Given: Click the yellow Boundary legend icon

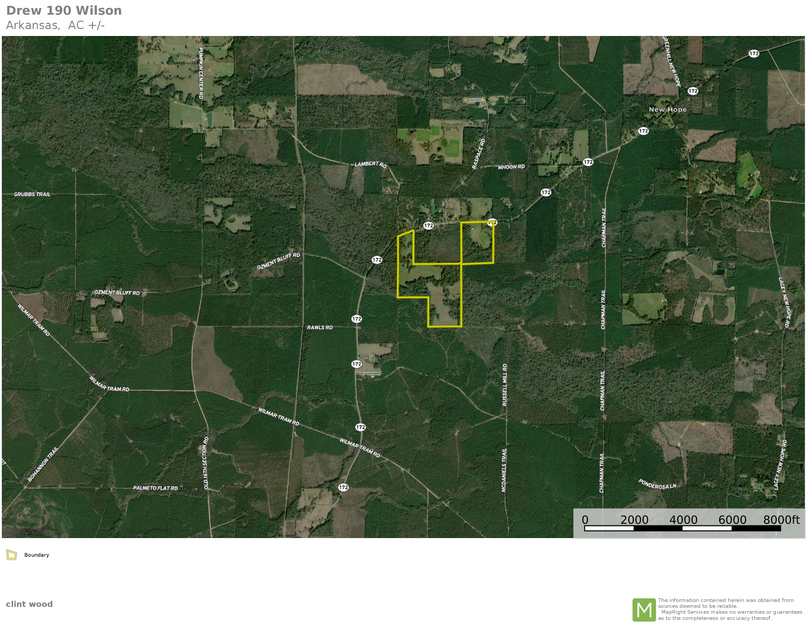Looking at the screenshot, I should pos(11,555).
